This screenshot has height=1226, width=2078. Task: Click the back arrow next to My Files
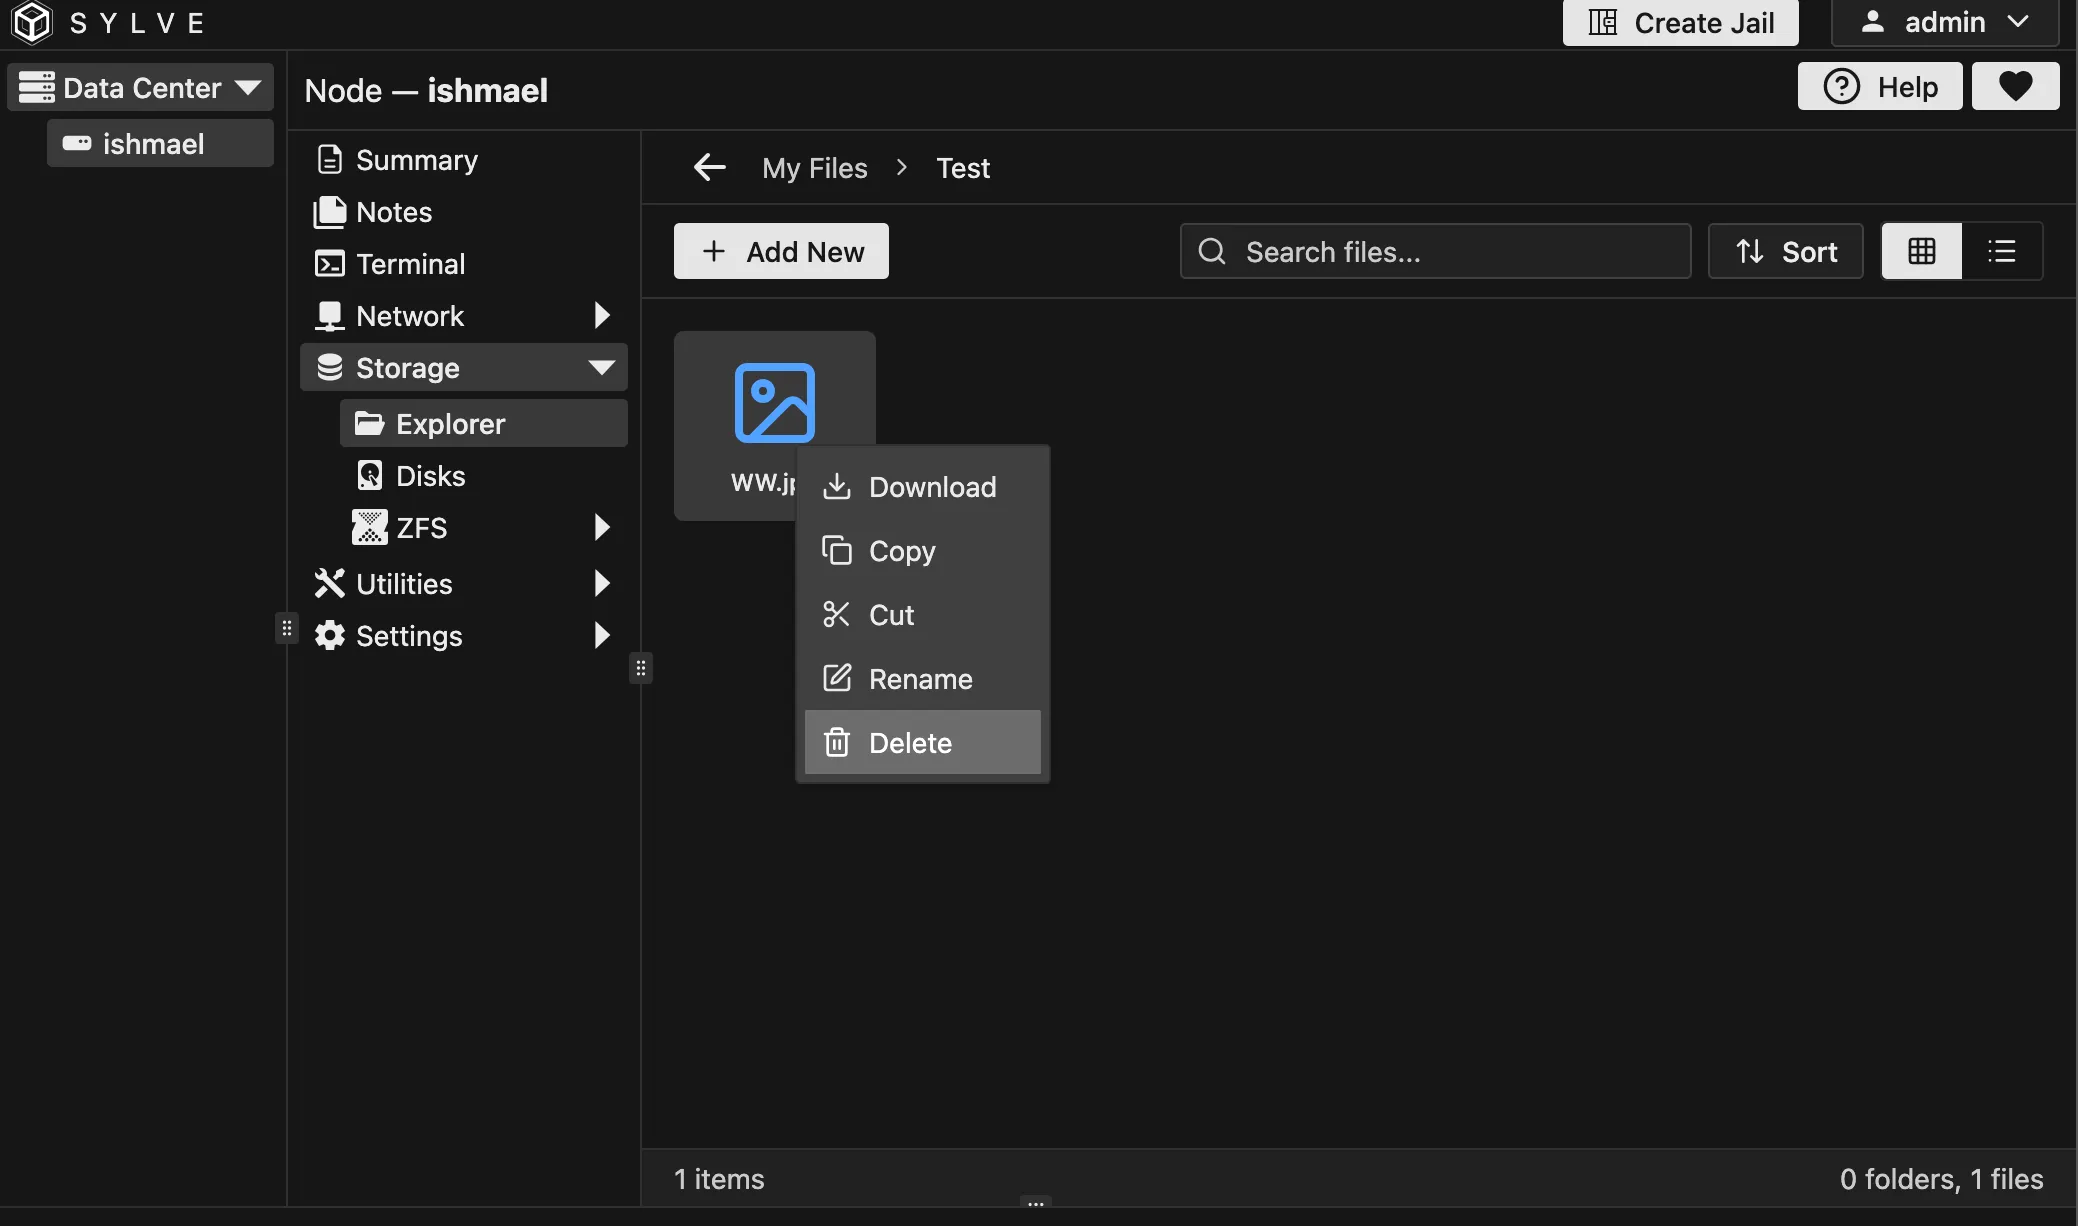pyautogui.click(x=708, y=167)
